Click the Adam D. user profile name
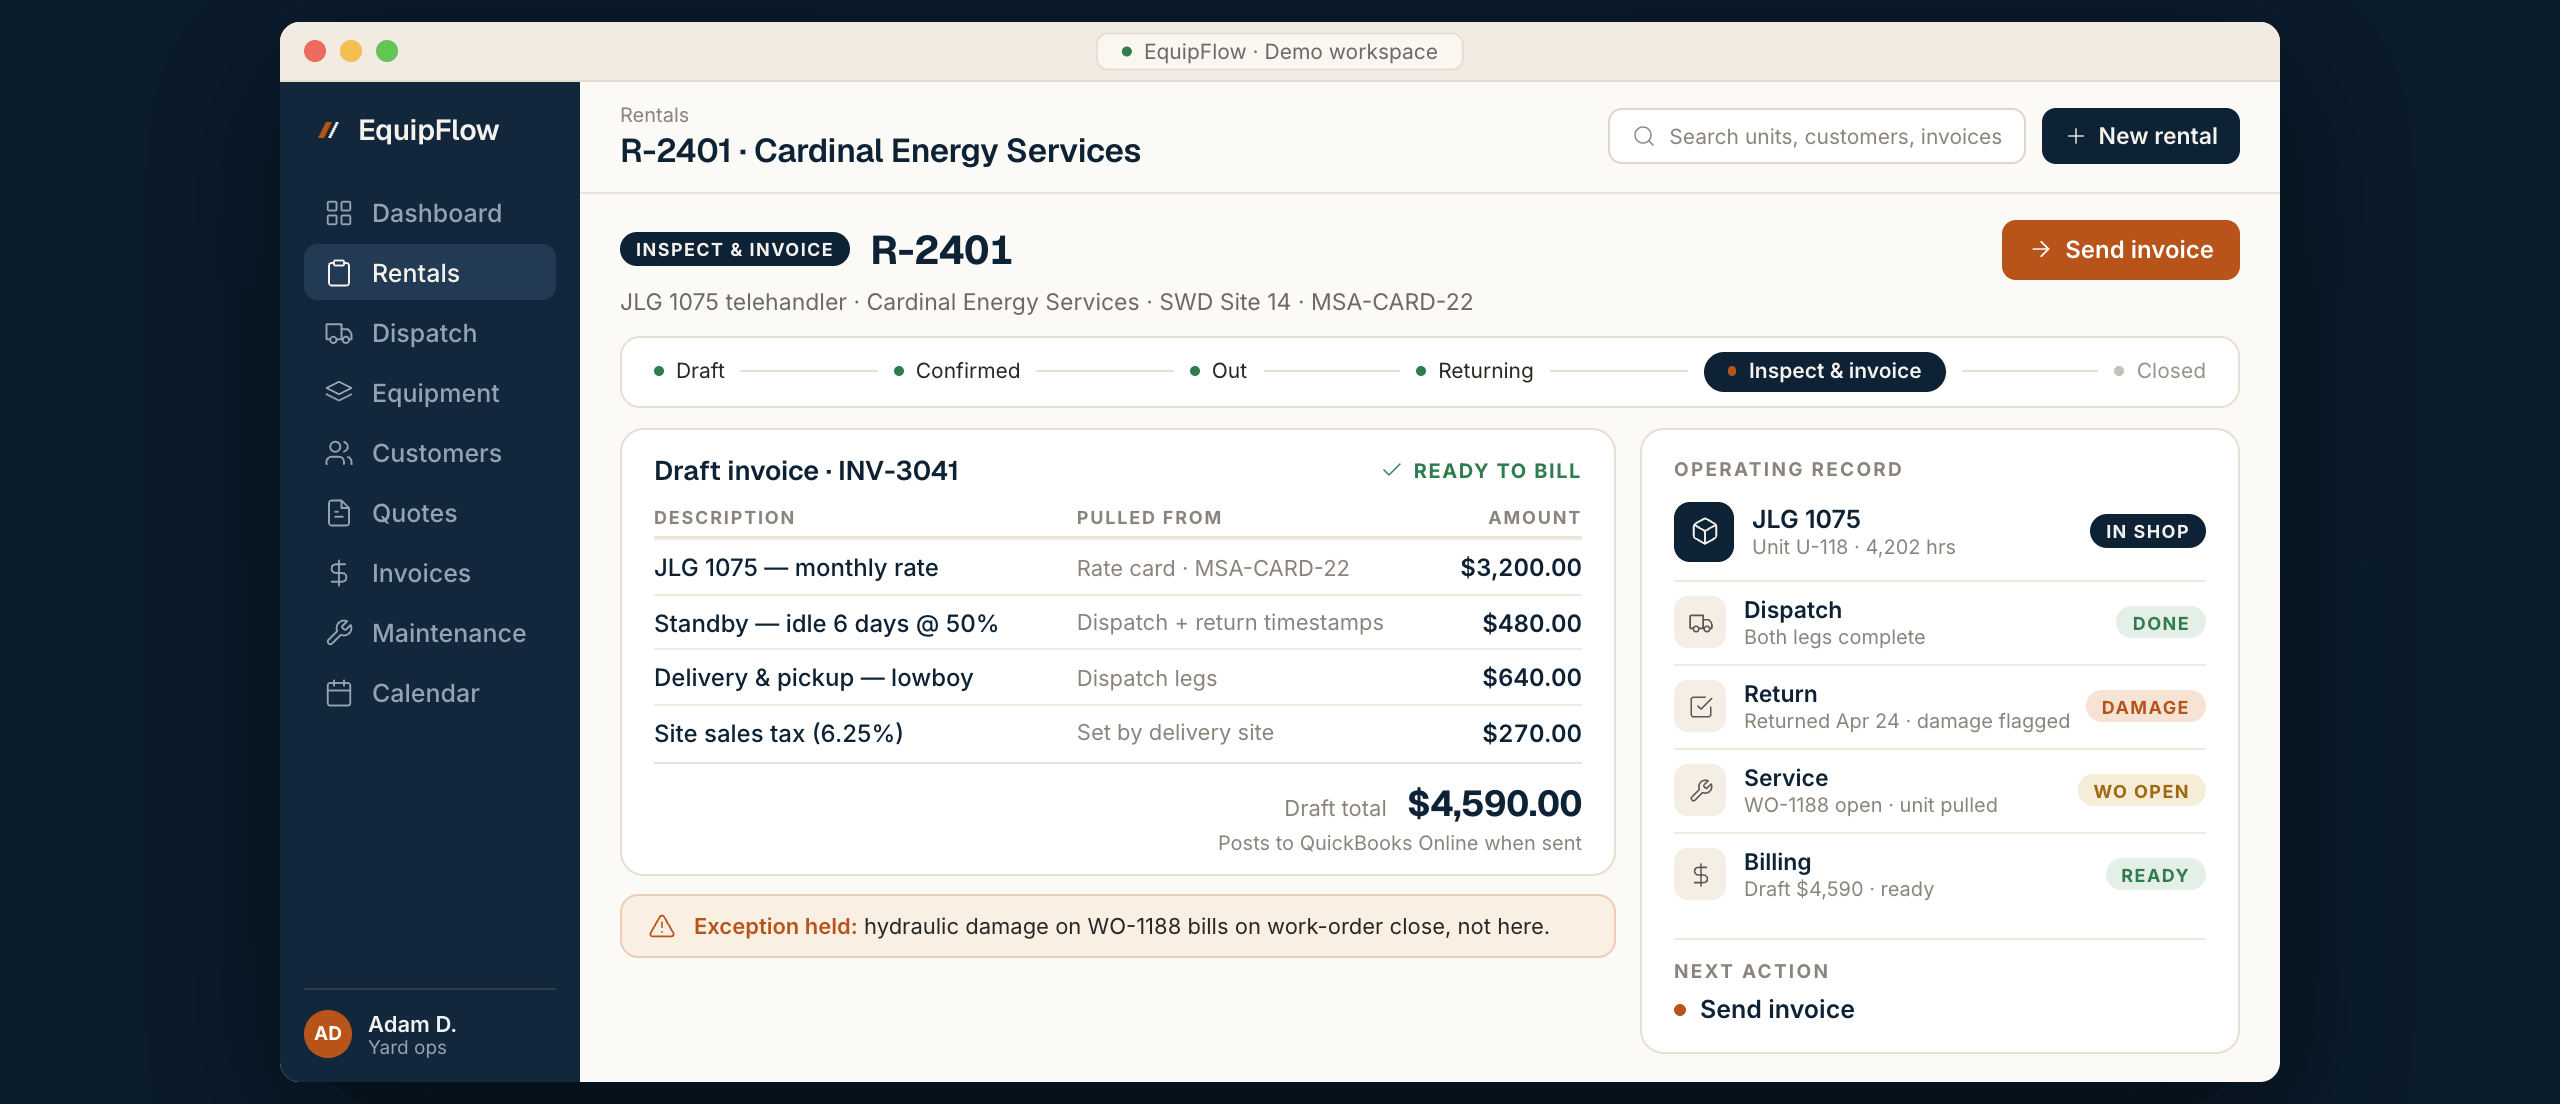Screen dimensions: 2560x1104 pos(412,1024)
